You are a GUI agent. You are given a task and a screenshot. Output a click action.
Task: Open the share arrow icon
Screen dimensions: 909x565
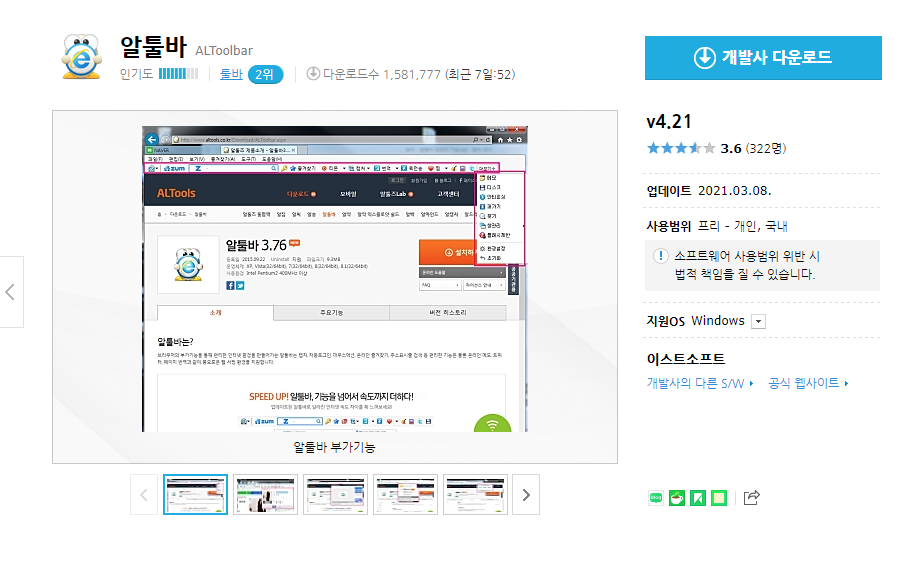[751, 497]
